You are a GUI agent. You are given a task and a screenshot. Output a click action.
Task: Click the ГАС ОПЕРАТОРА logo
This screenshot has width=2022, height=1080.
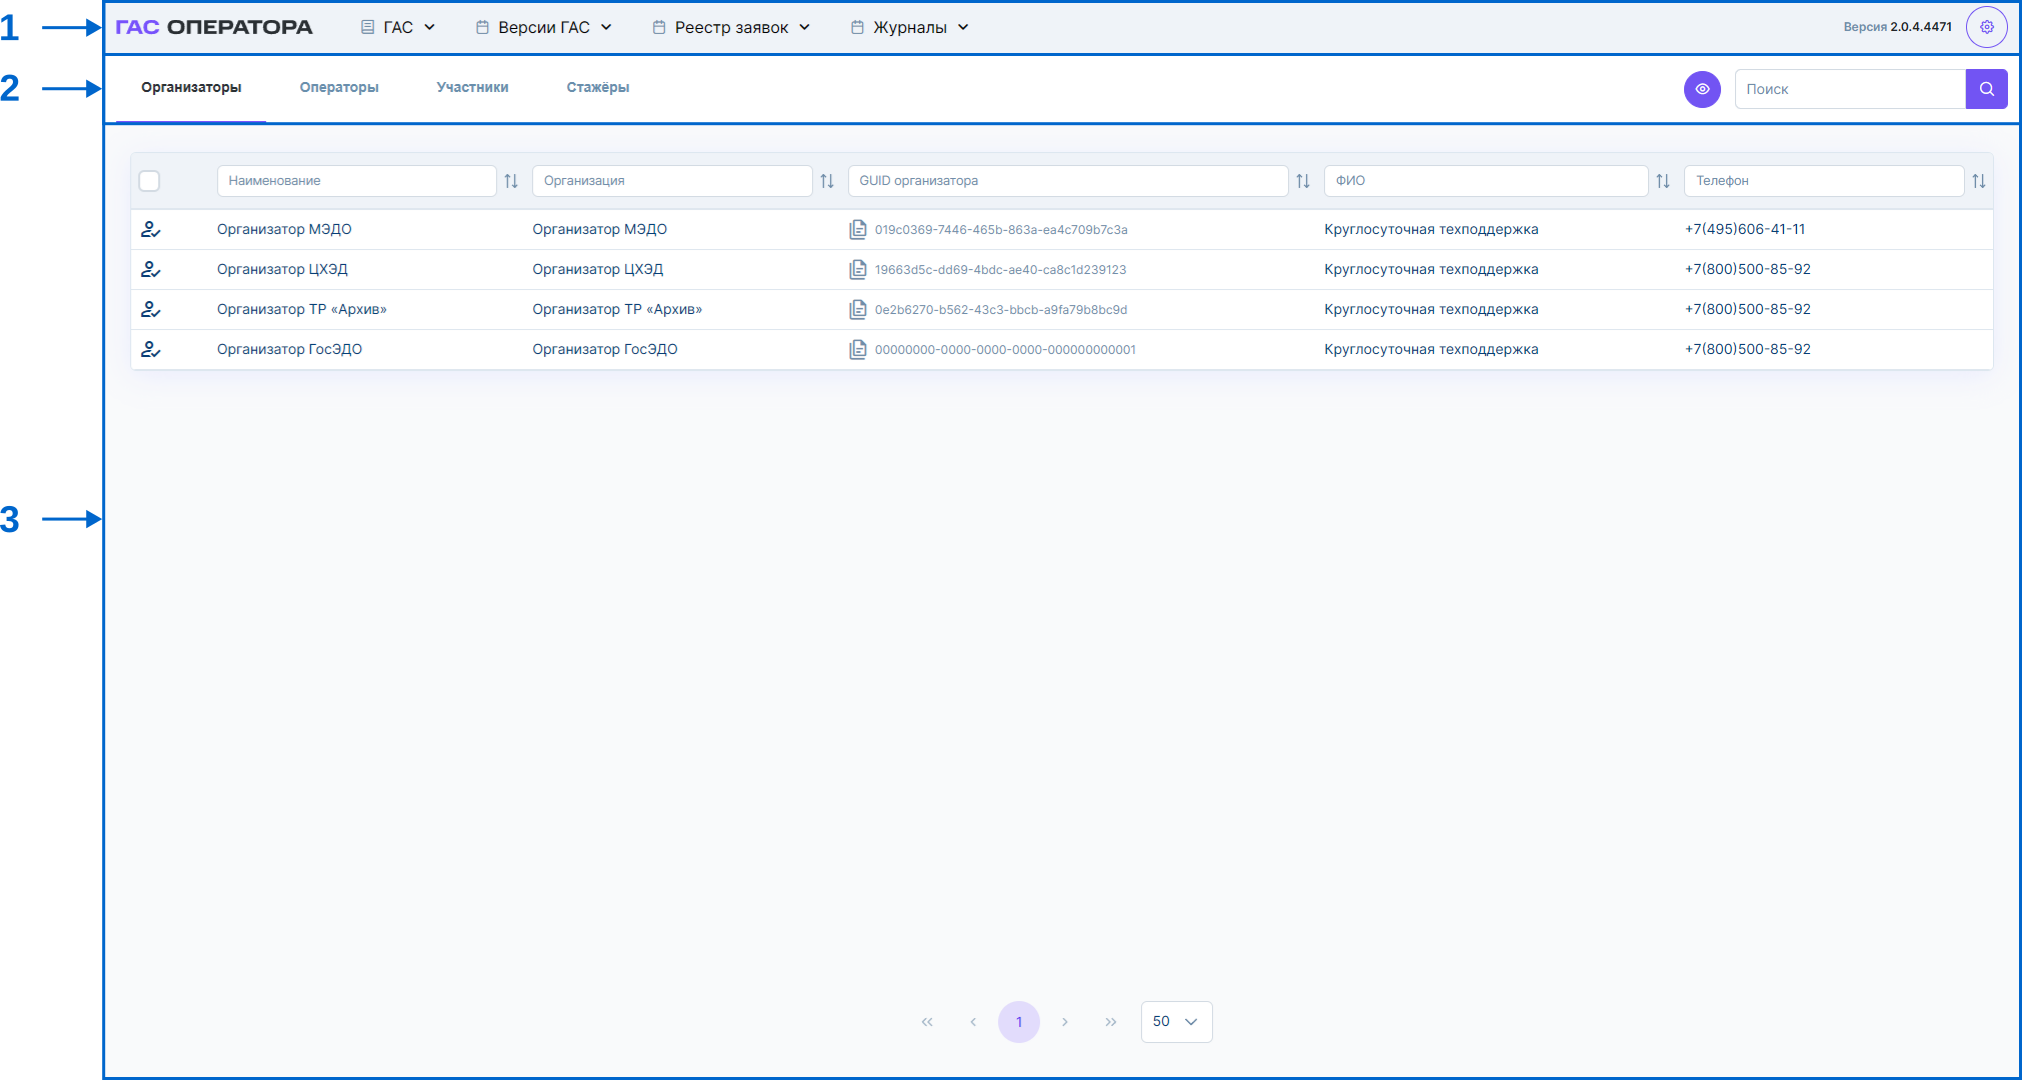click(214, 27)
